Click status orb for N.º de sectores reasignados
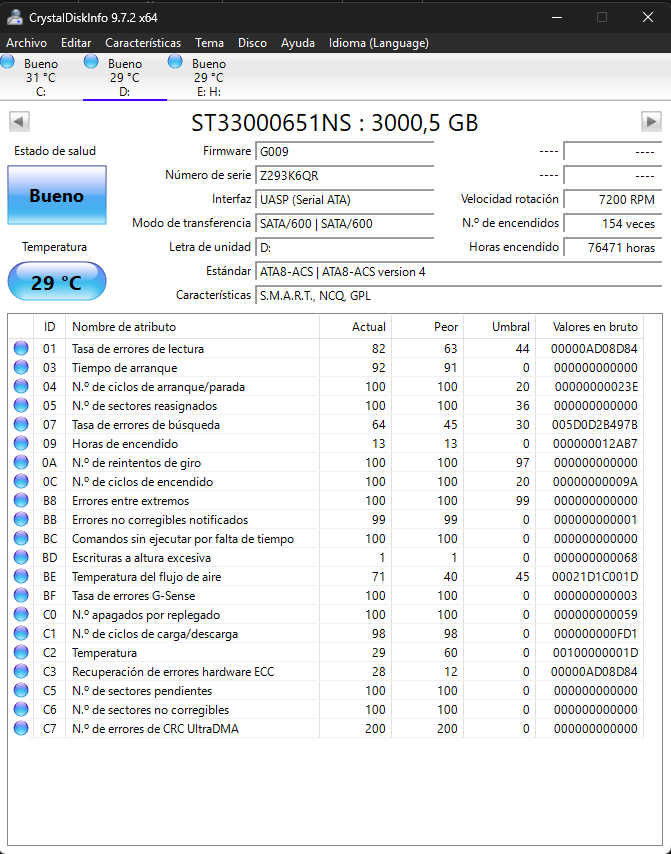This screenshot has height=854, width=671. click(21, 405)
